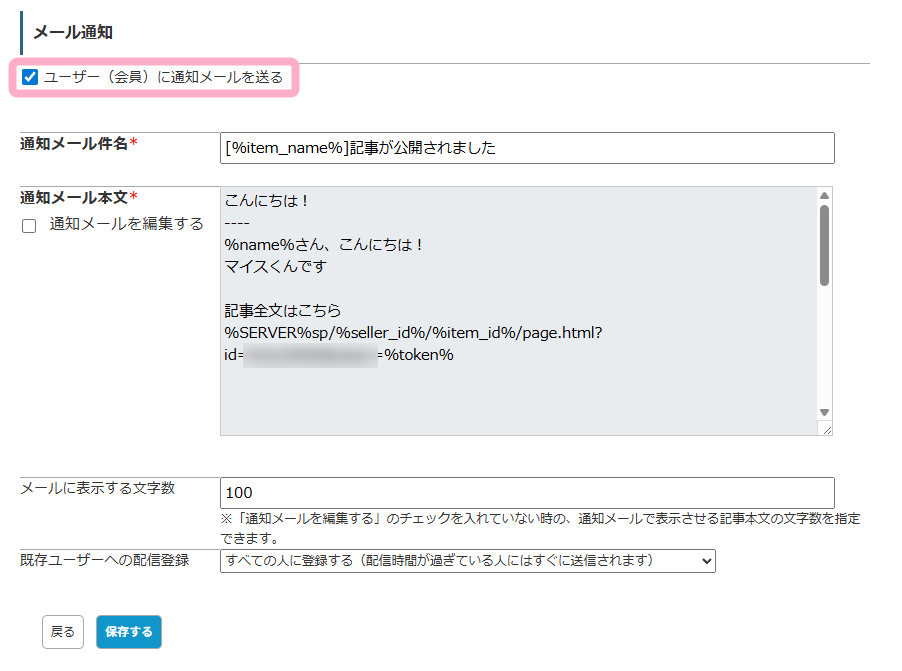Uncheck the ユーザー（会員）に通知メールを送る checkbox

(30, 77)
